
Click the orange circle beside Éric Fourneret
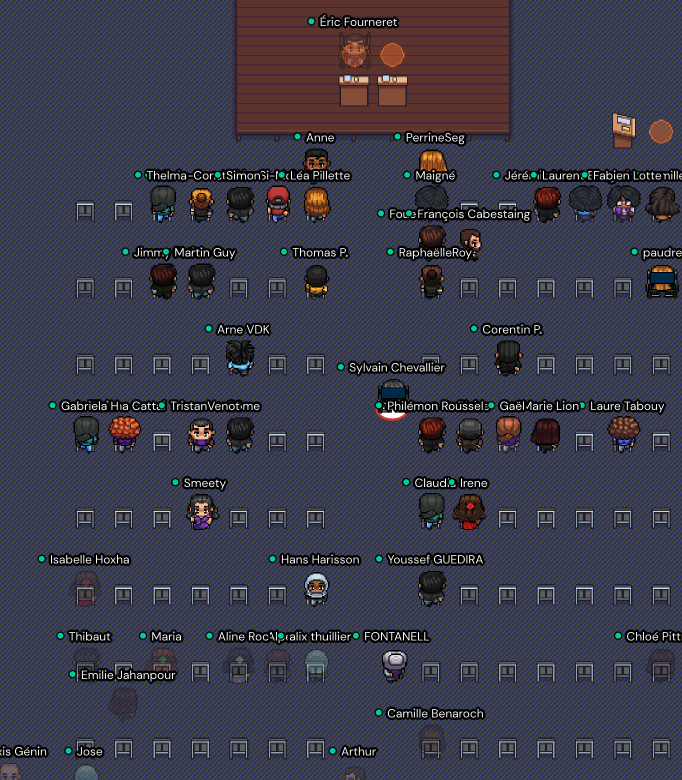[x=392, y=55]
